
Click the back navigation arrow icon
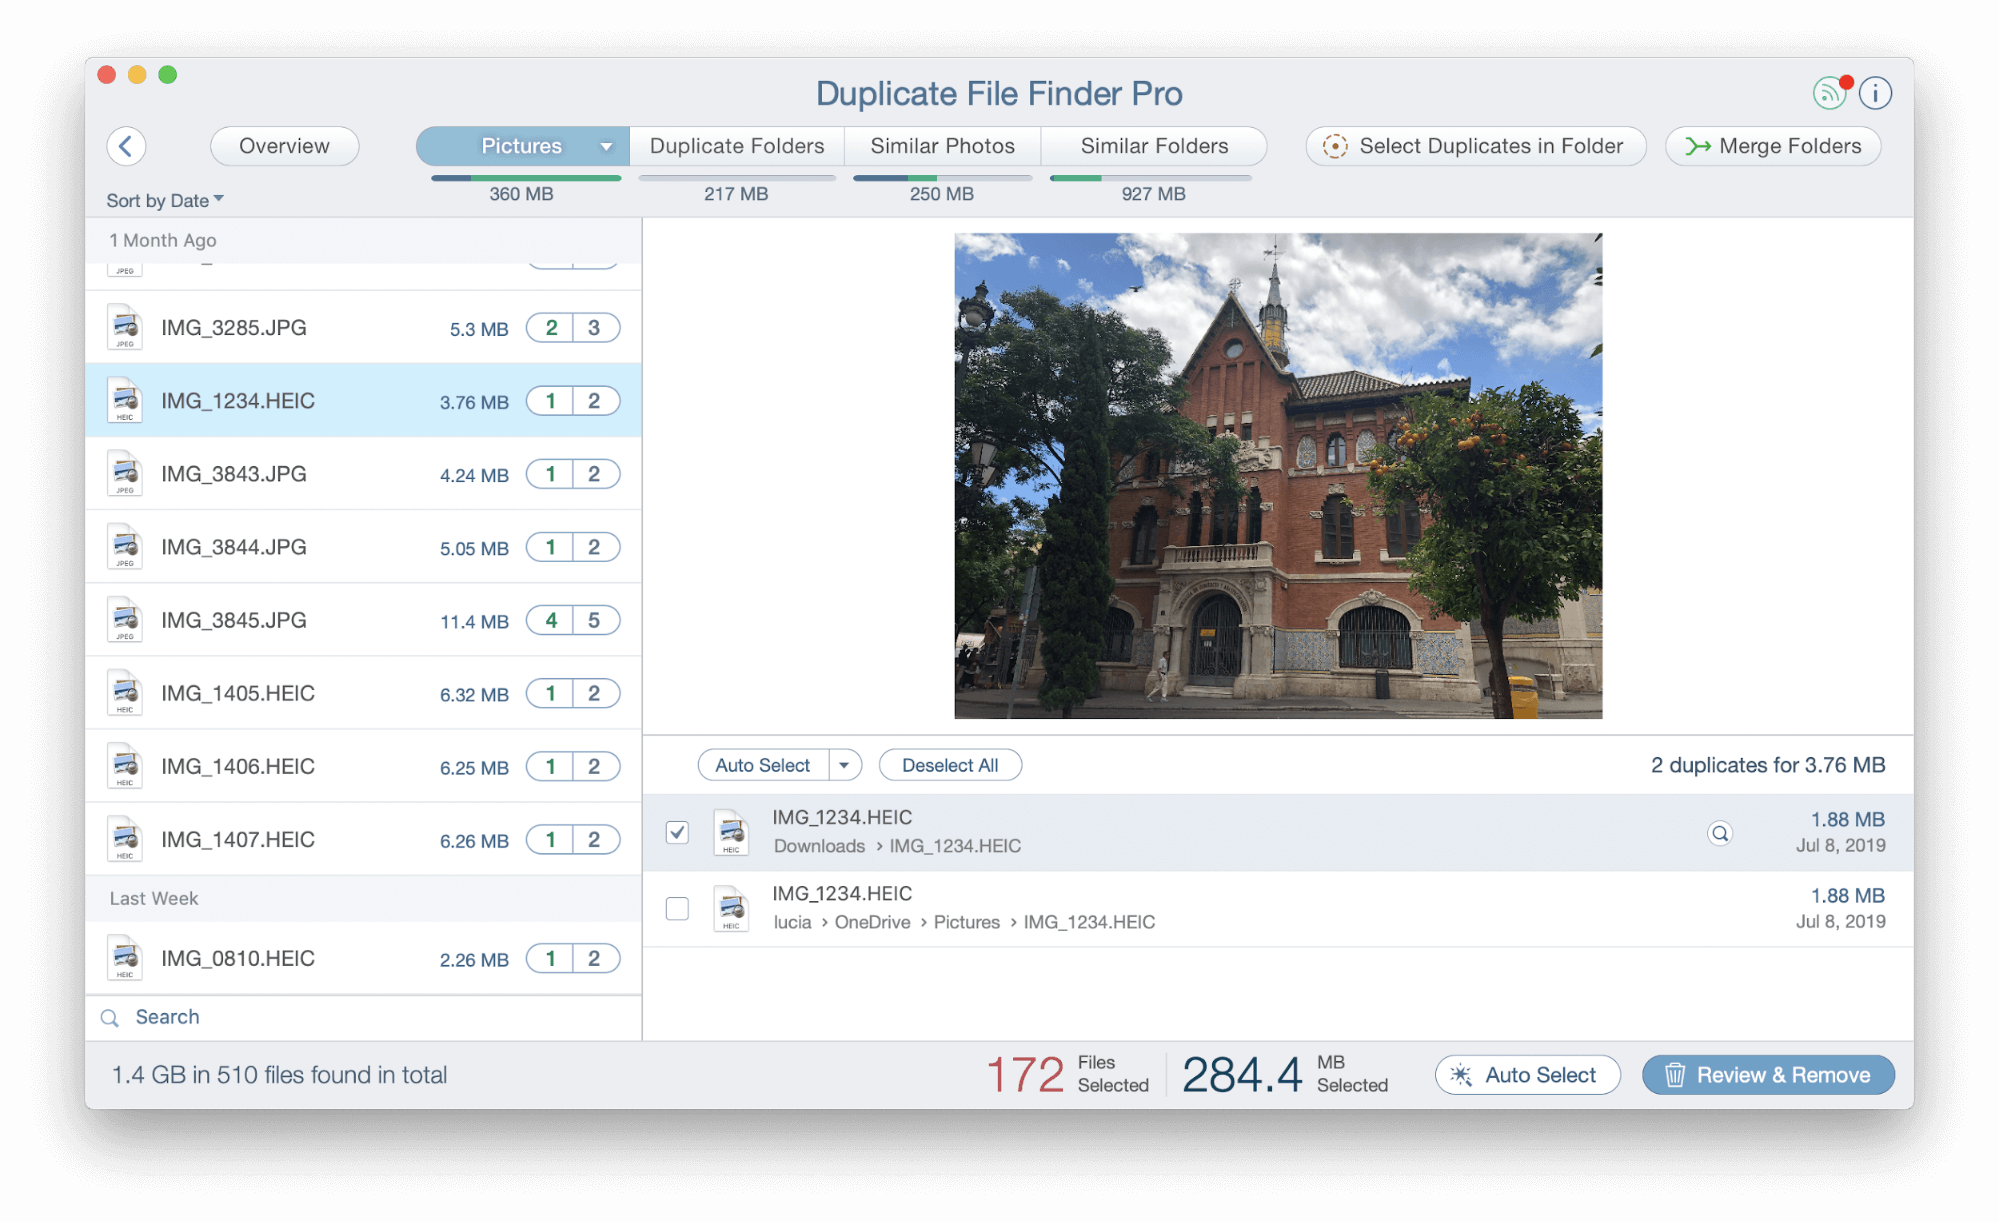[x=127, y=144]
